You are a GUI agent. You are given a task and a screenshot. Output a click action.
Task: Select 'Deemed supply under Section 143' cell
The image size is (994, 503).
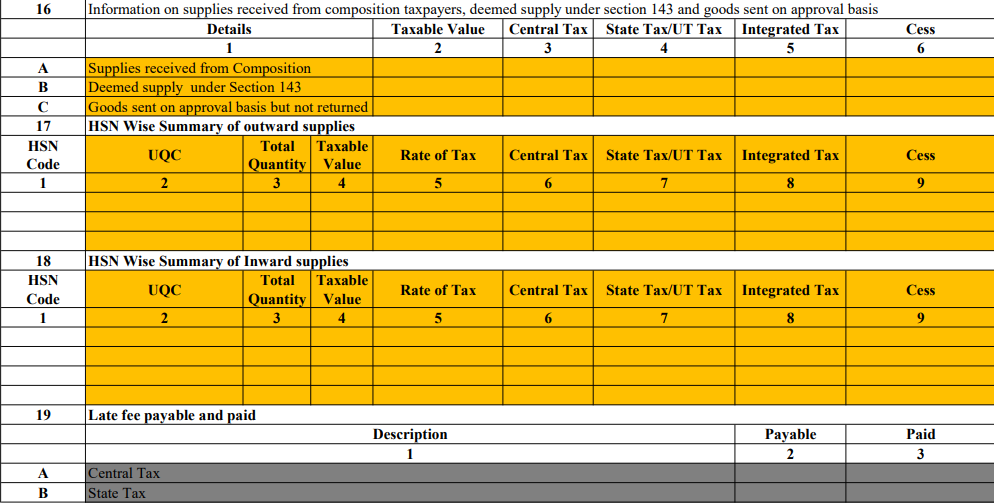(x=229, y=88)
